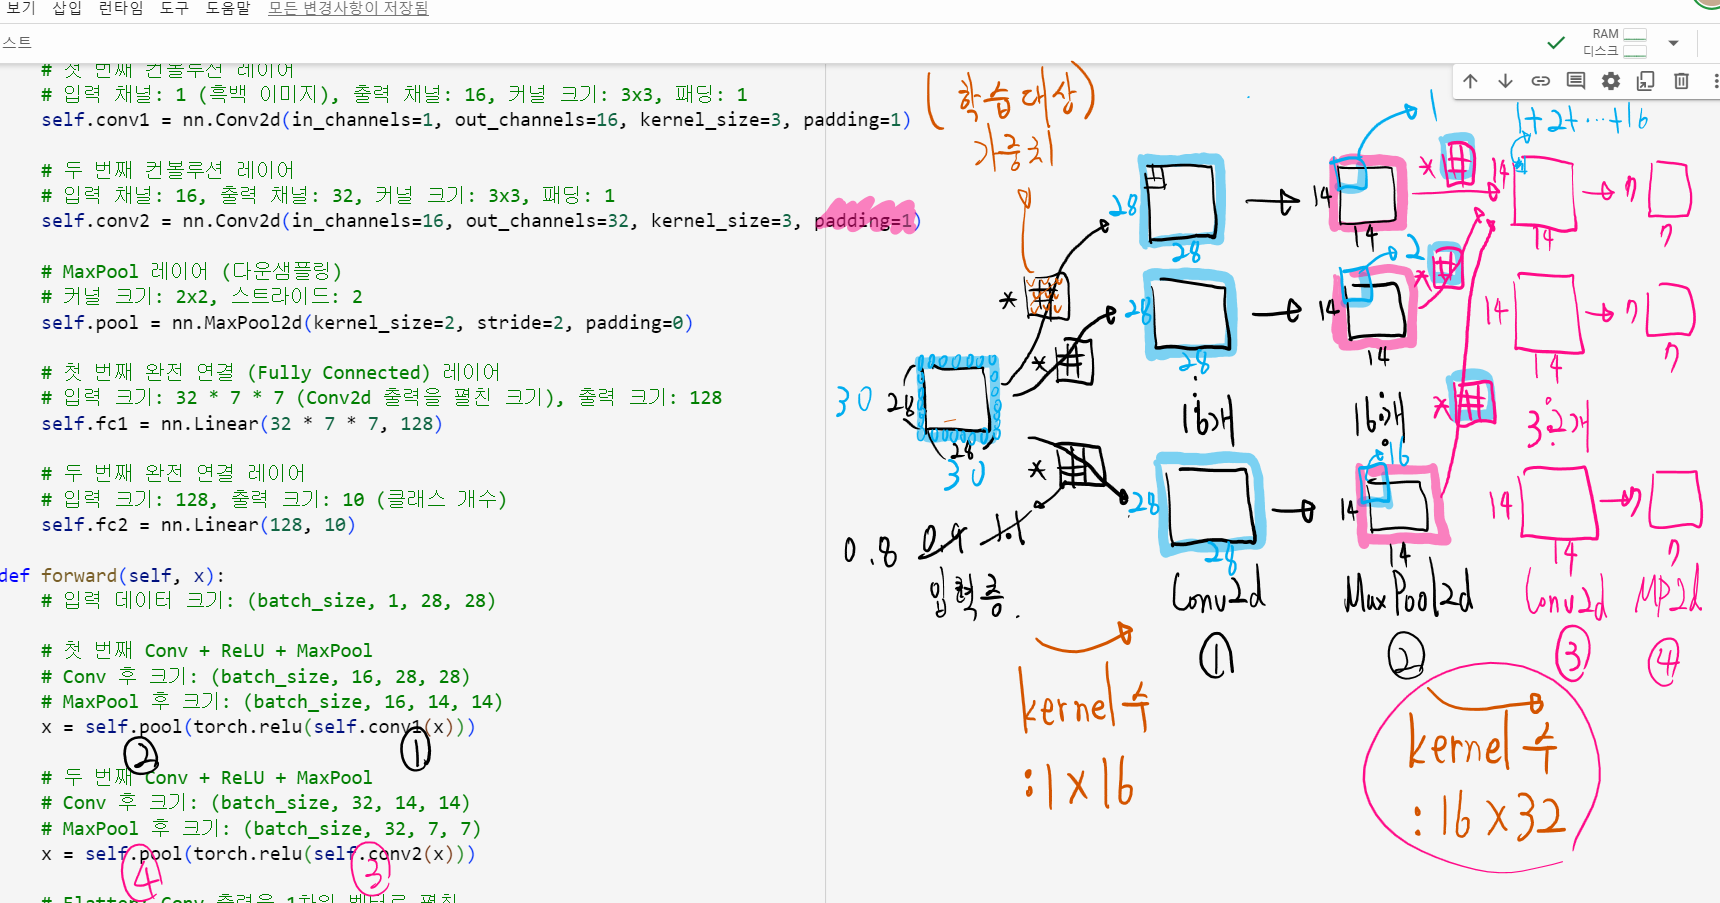Open the 도움말 menu
Screen dimensions: 1720x903
point(228,8)
